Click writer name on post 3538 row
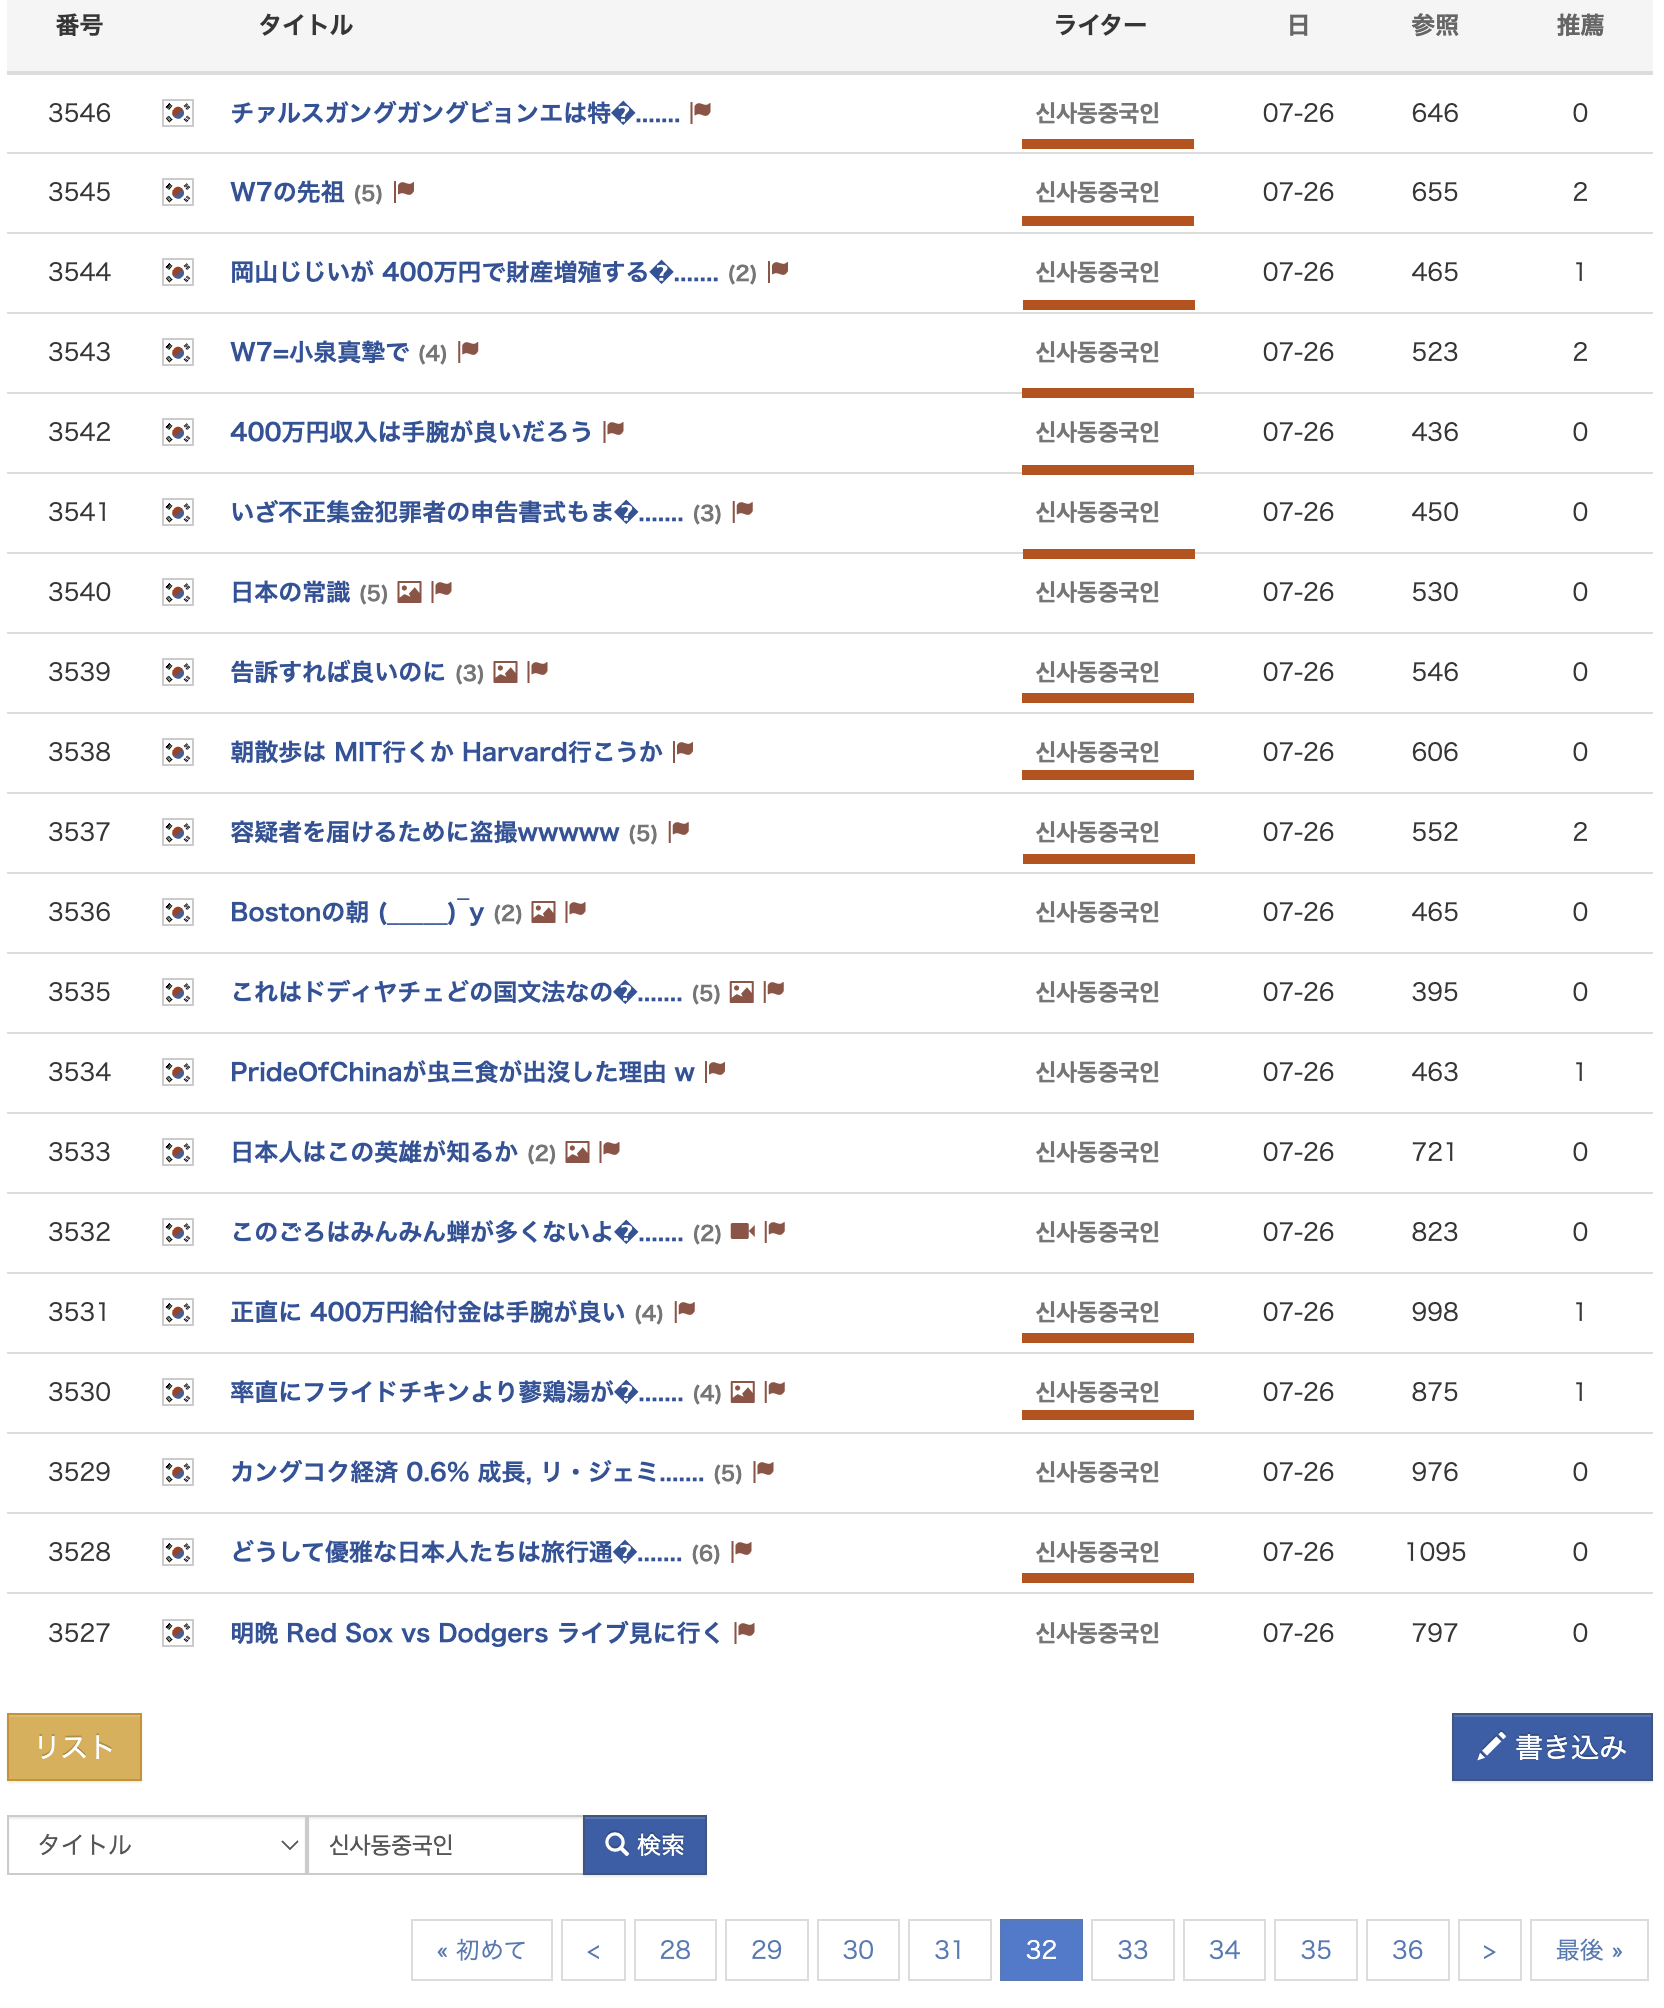The width and height of the screenshot is (1664, 2008). 1097,752
